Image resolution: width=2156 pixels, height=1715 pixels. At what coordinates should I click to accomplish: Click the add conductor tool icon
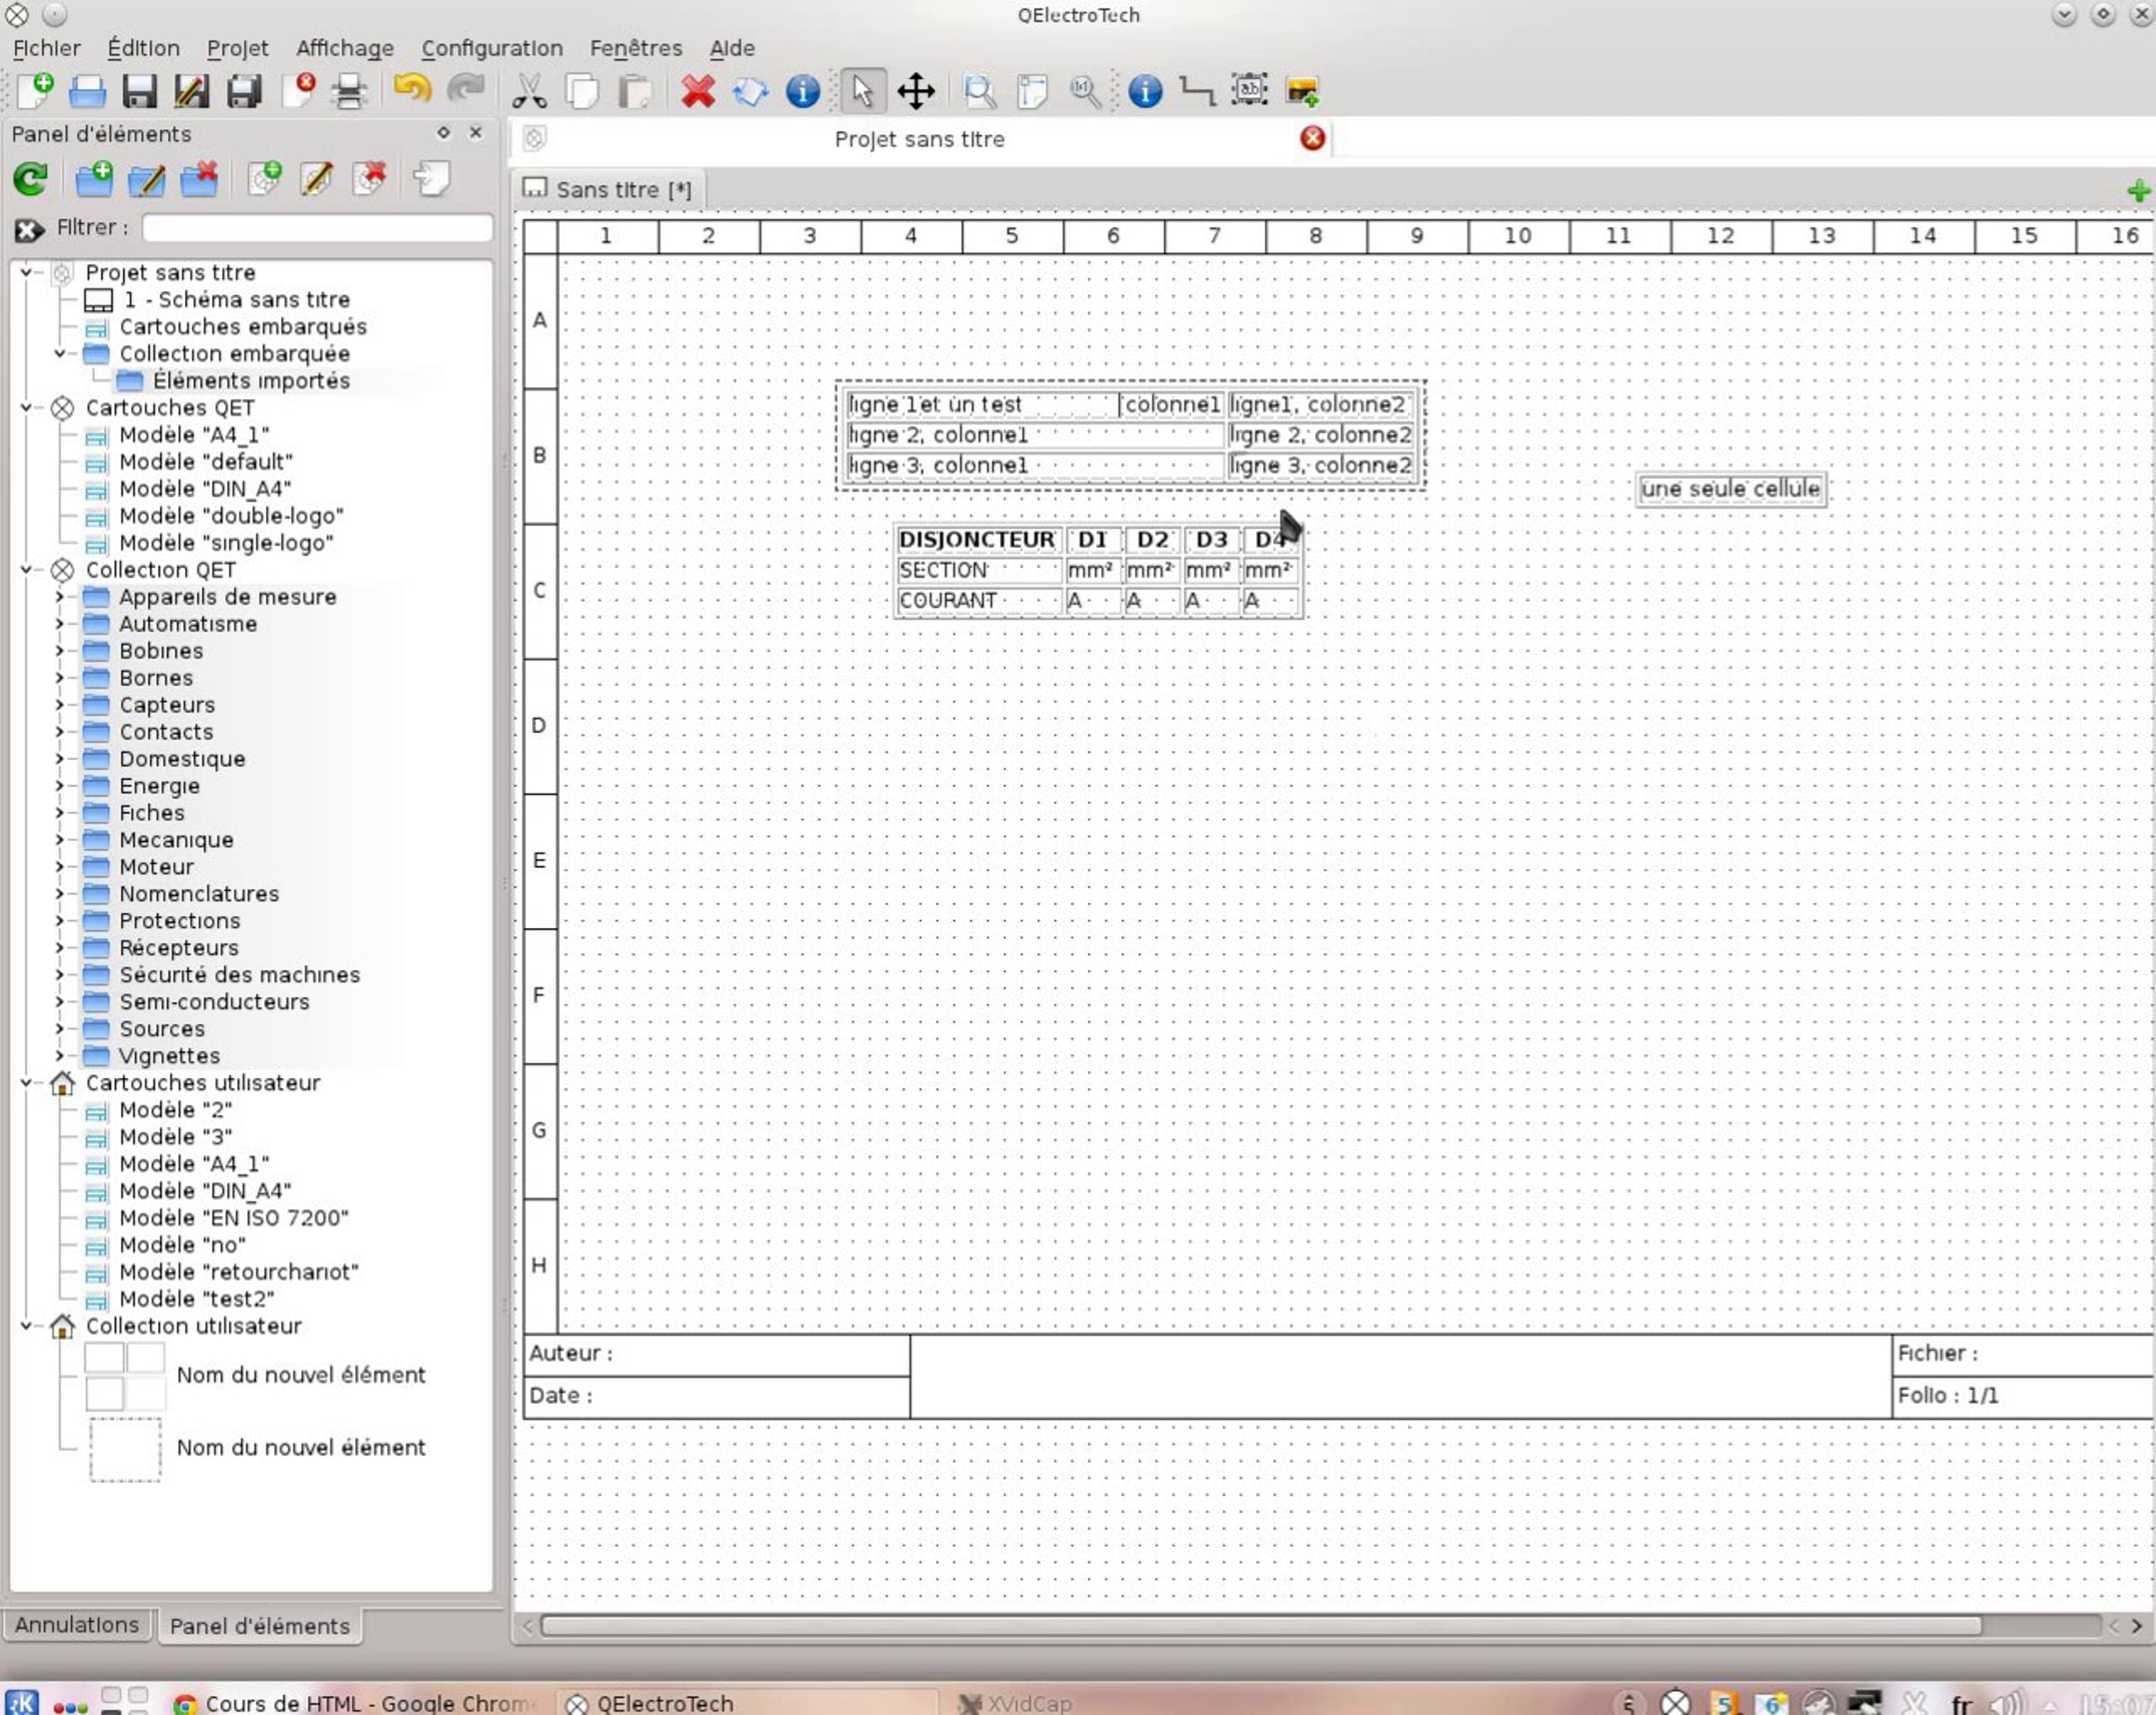(1197, 91)
